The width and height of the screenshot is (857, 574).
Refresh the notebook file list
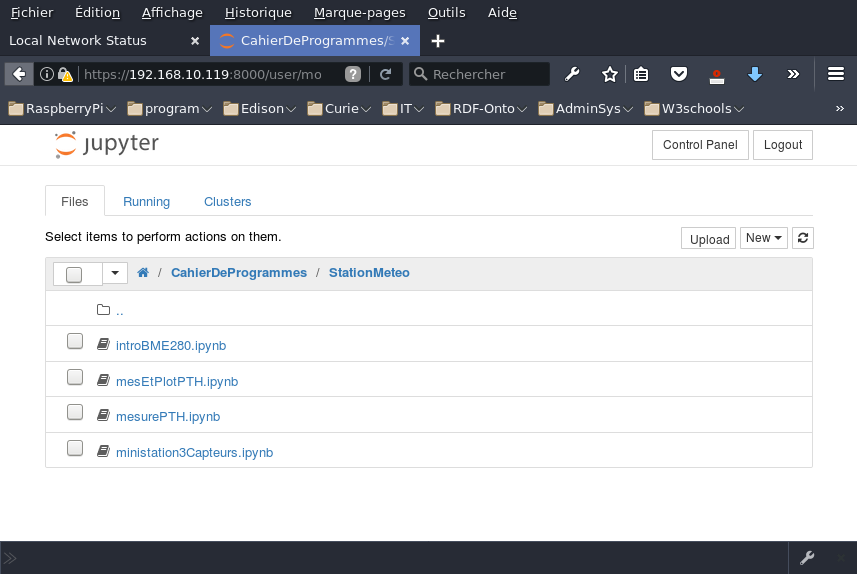803,238
